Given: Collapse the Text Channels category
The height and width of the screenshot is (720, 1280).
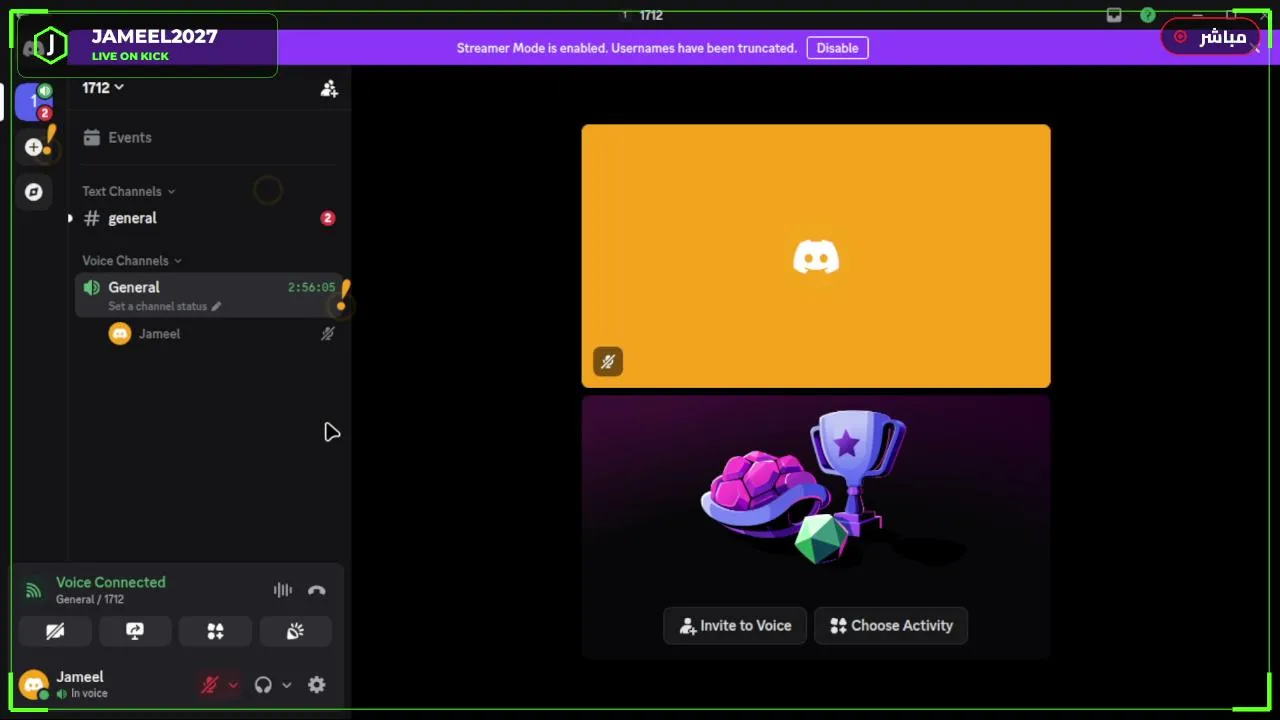Looking at the screenshot, I should tap(128, 191).
